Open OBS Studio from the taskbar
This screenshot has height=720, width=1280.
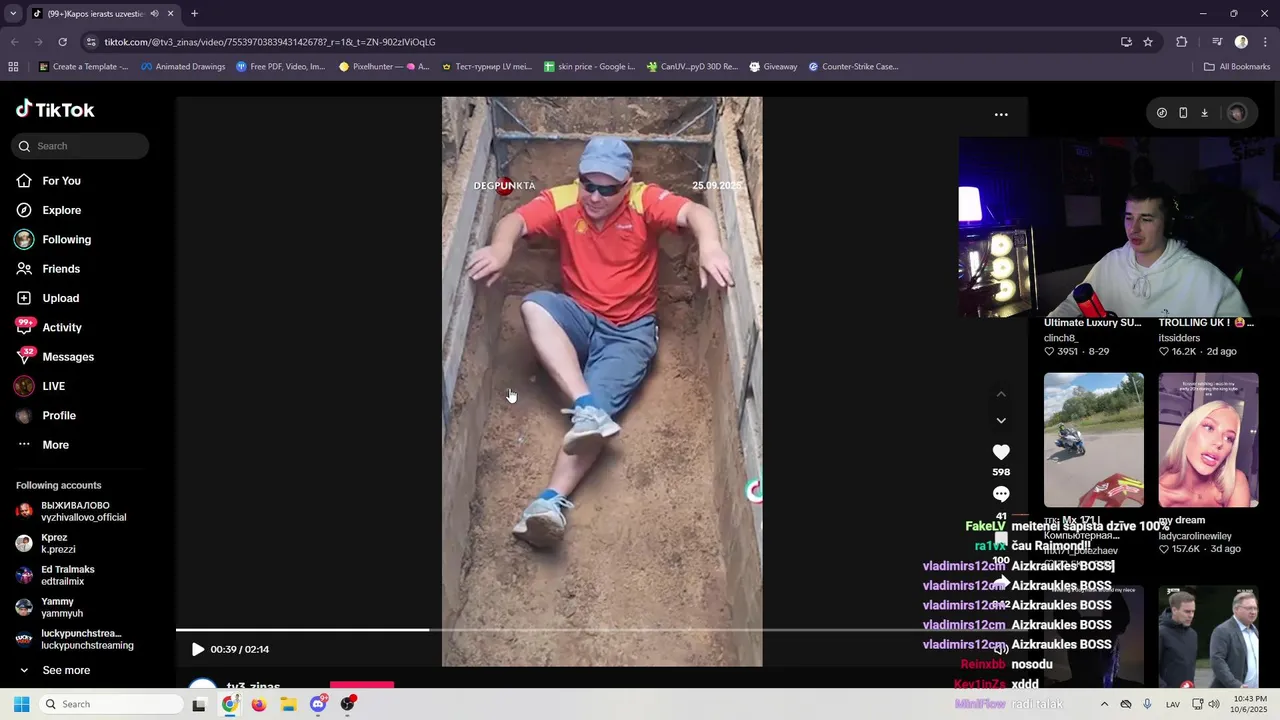(348, 704)
